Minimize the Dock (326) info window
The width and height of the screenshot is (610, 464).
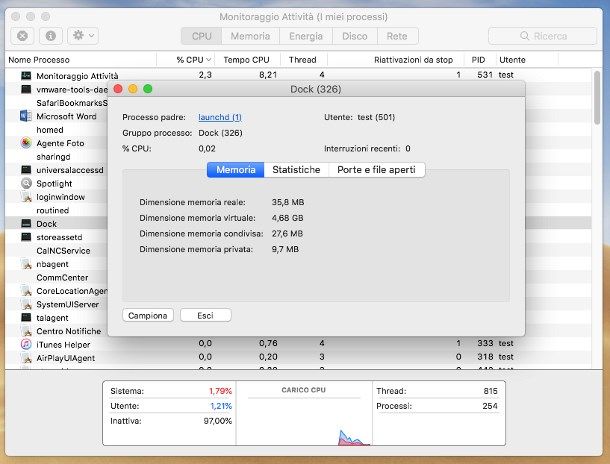133,89
